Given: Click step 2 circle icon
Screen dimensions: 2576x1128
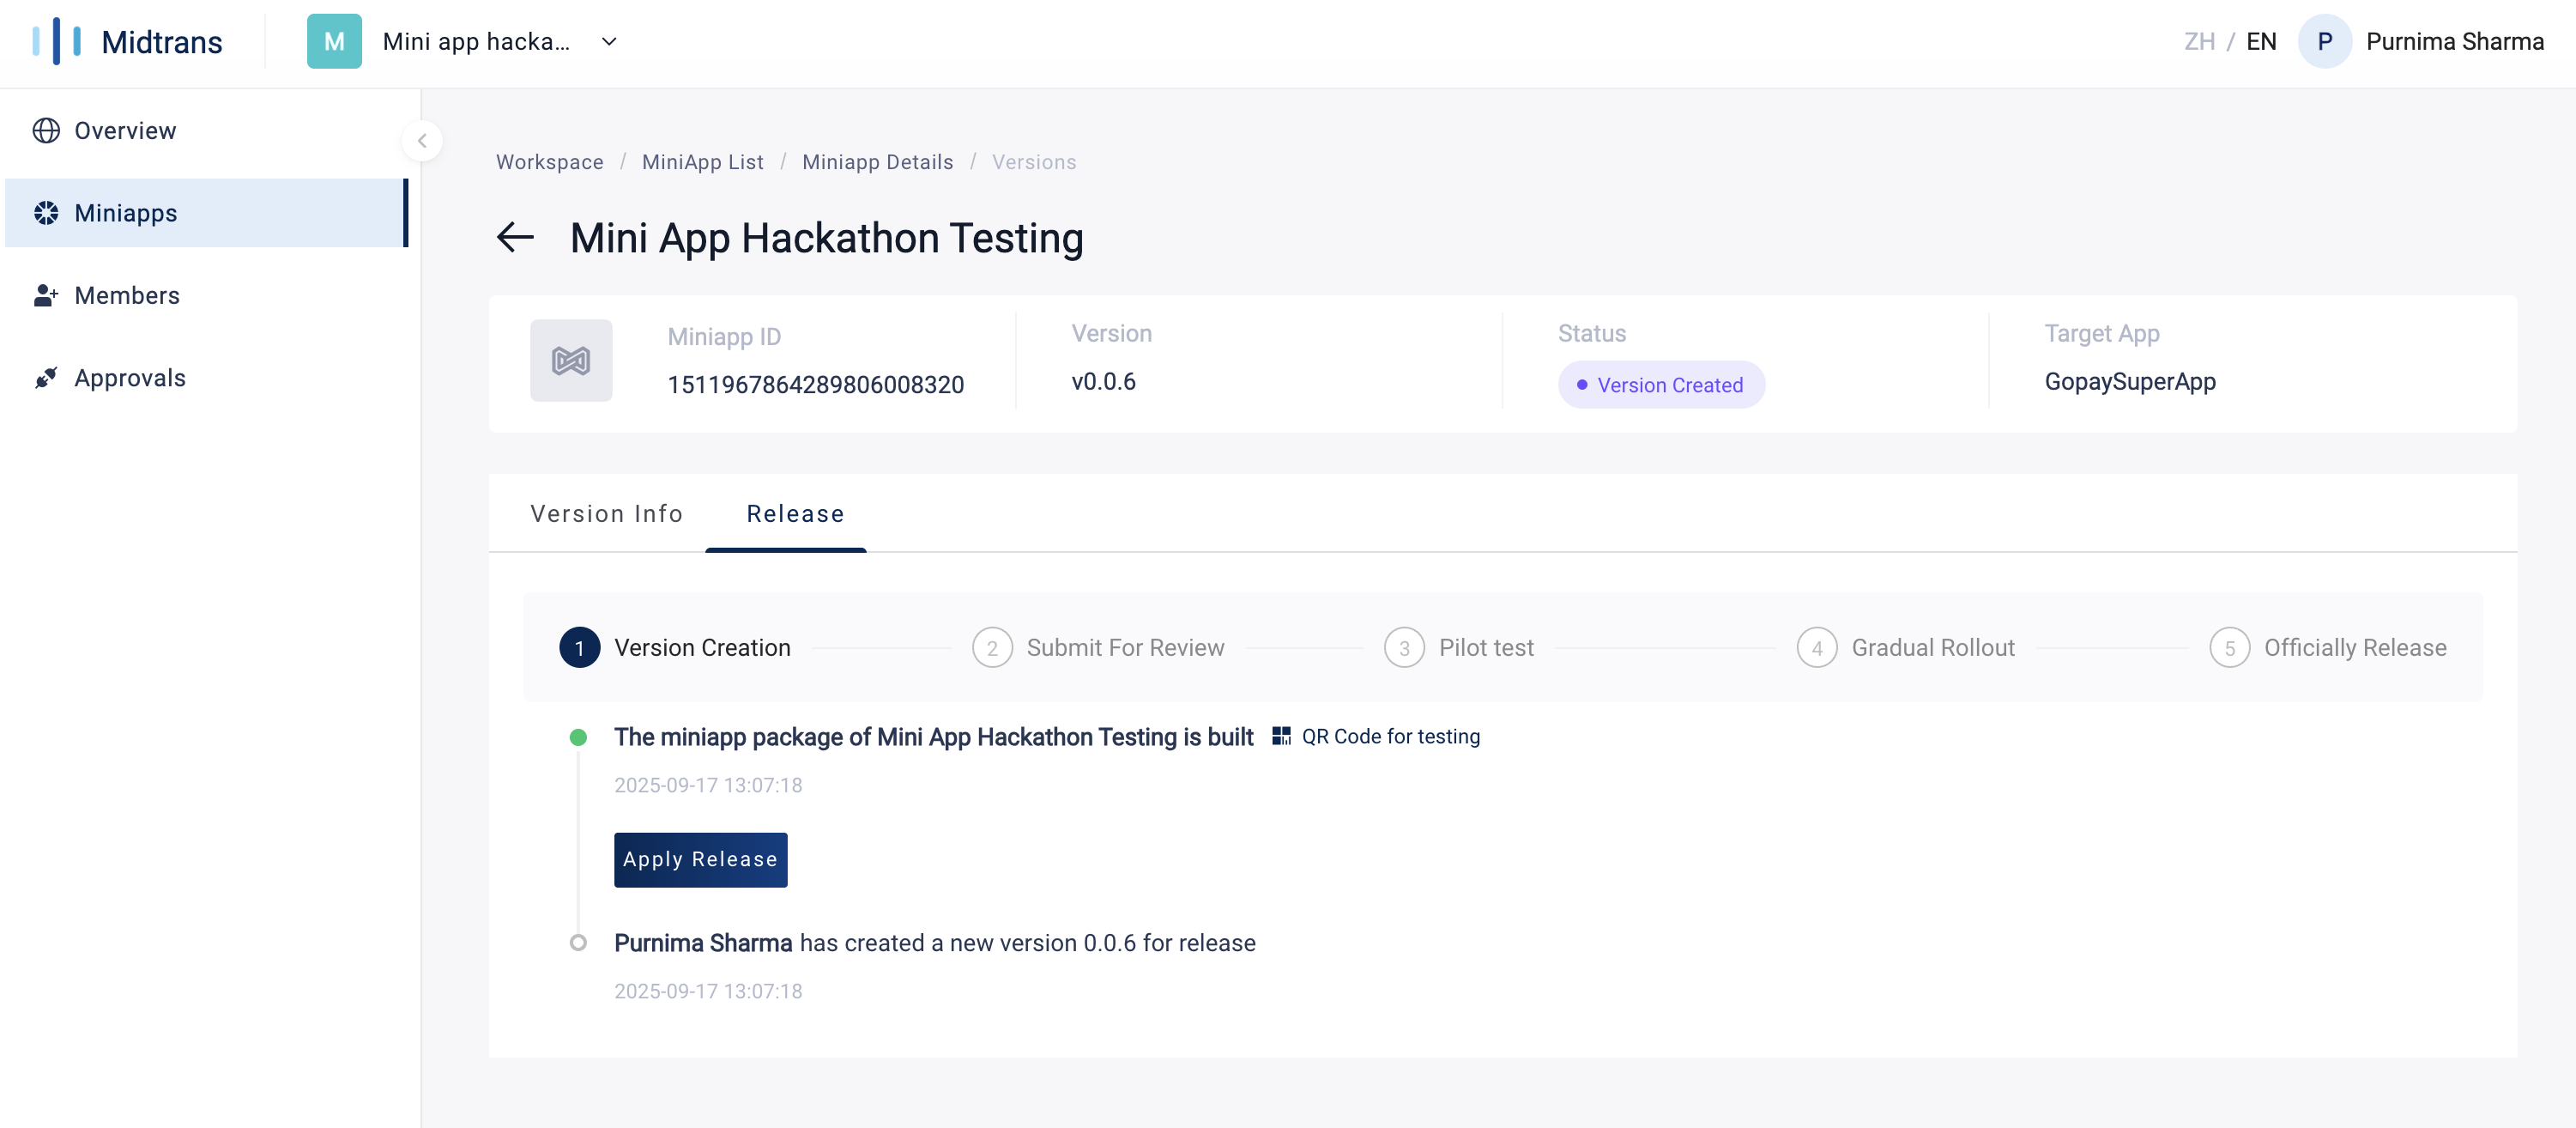Looking at the screenshot, I should click(992, 648).
